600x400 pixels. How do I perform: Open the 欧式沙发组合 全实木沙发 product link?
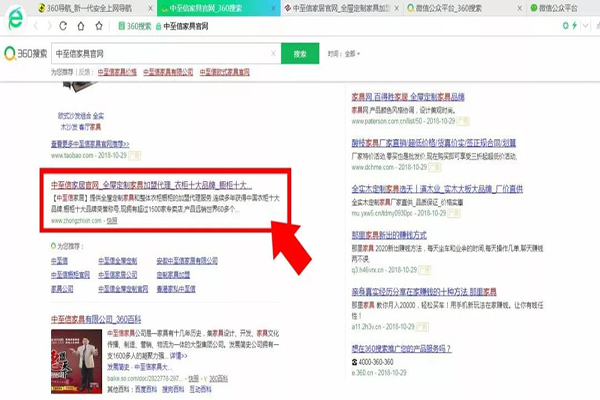pos(81,121)
